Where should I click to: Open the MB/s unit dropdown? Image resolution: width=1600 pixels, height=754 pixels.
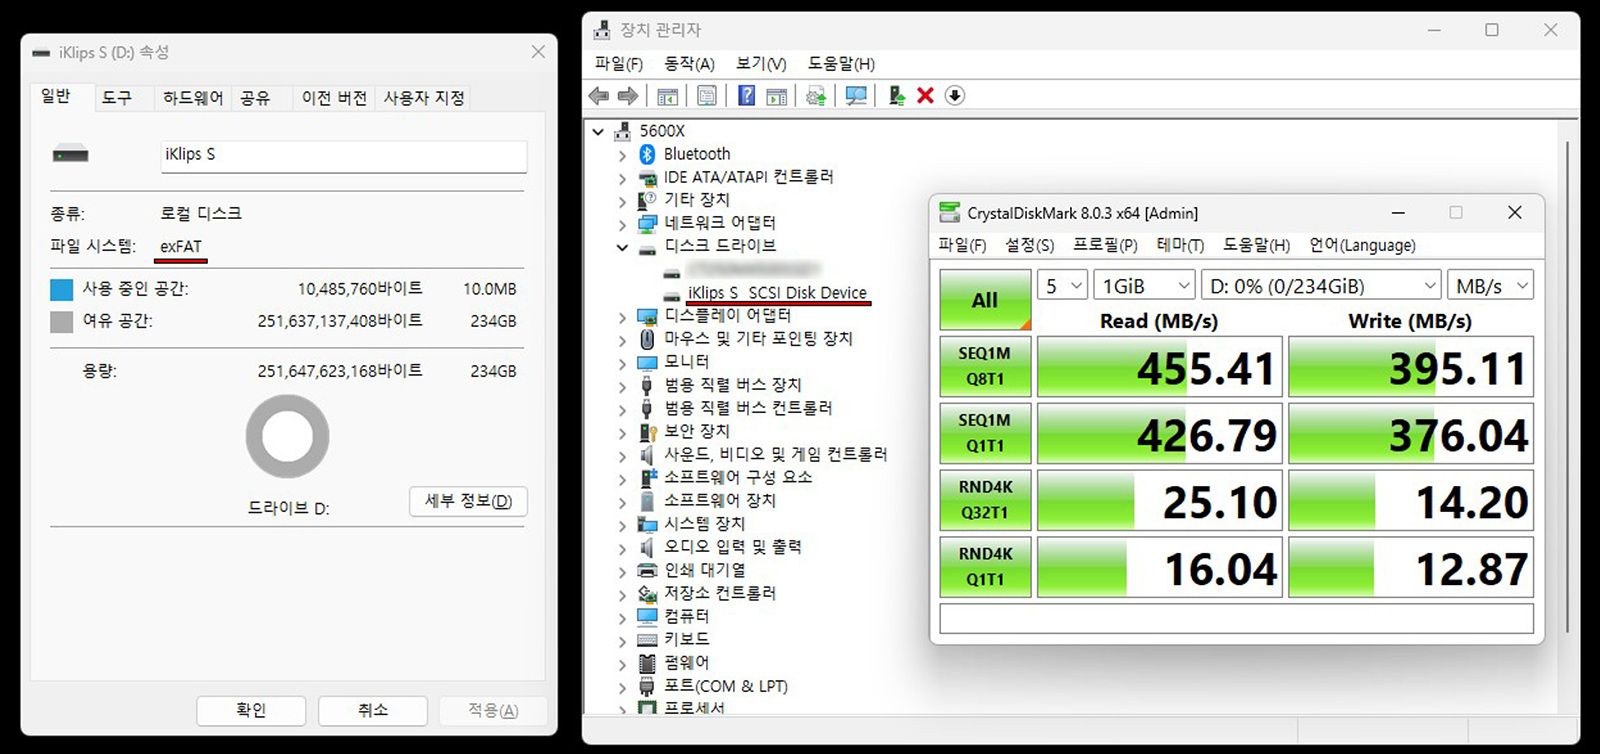point(1490,286)
